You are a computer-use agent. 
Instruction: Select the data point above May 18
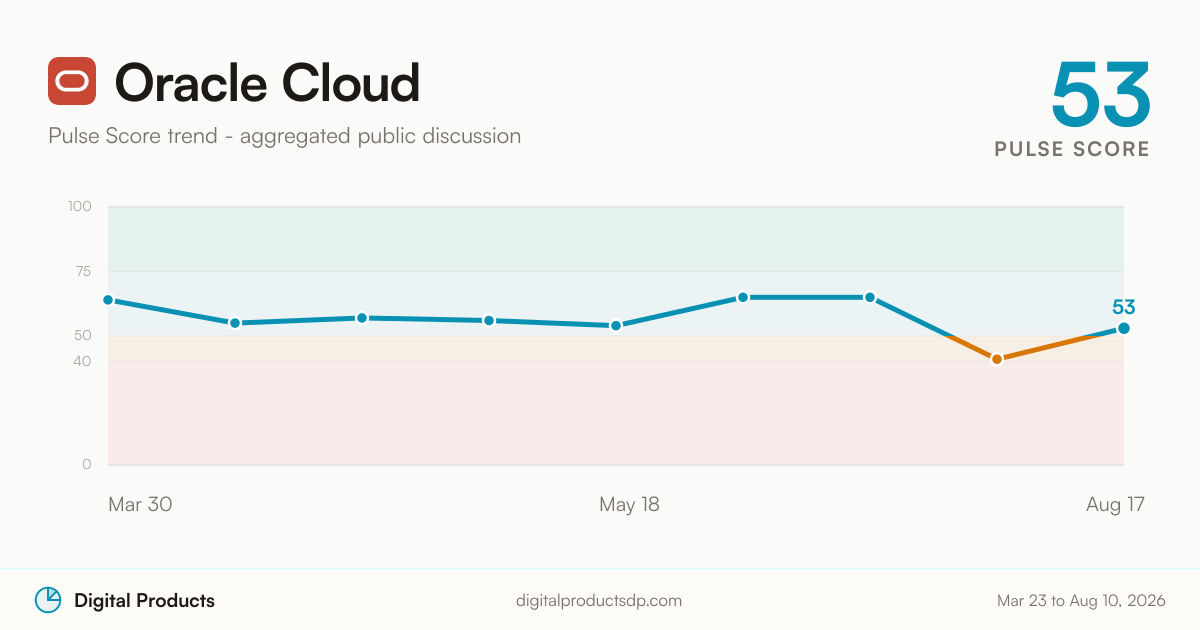pos(616,325)
